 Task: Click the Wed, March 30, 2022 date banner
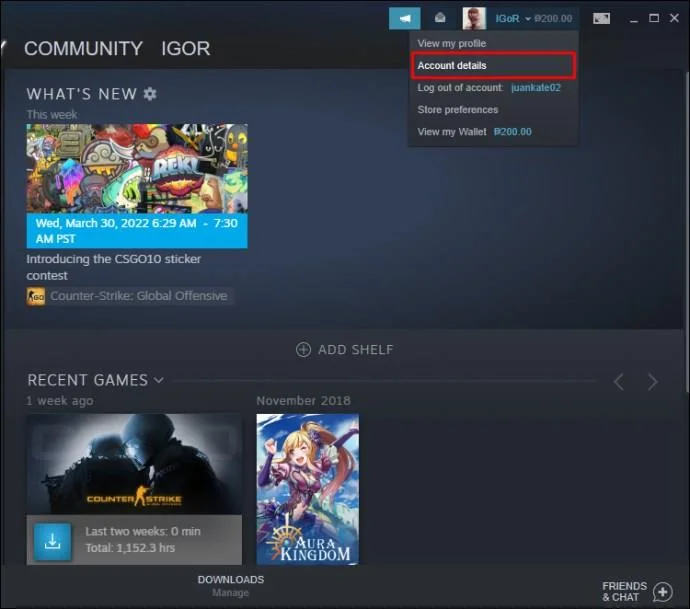point(137,231)
